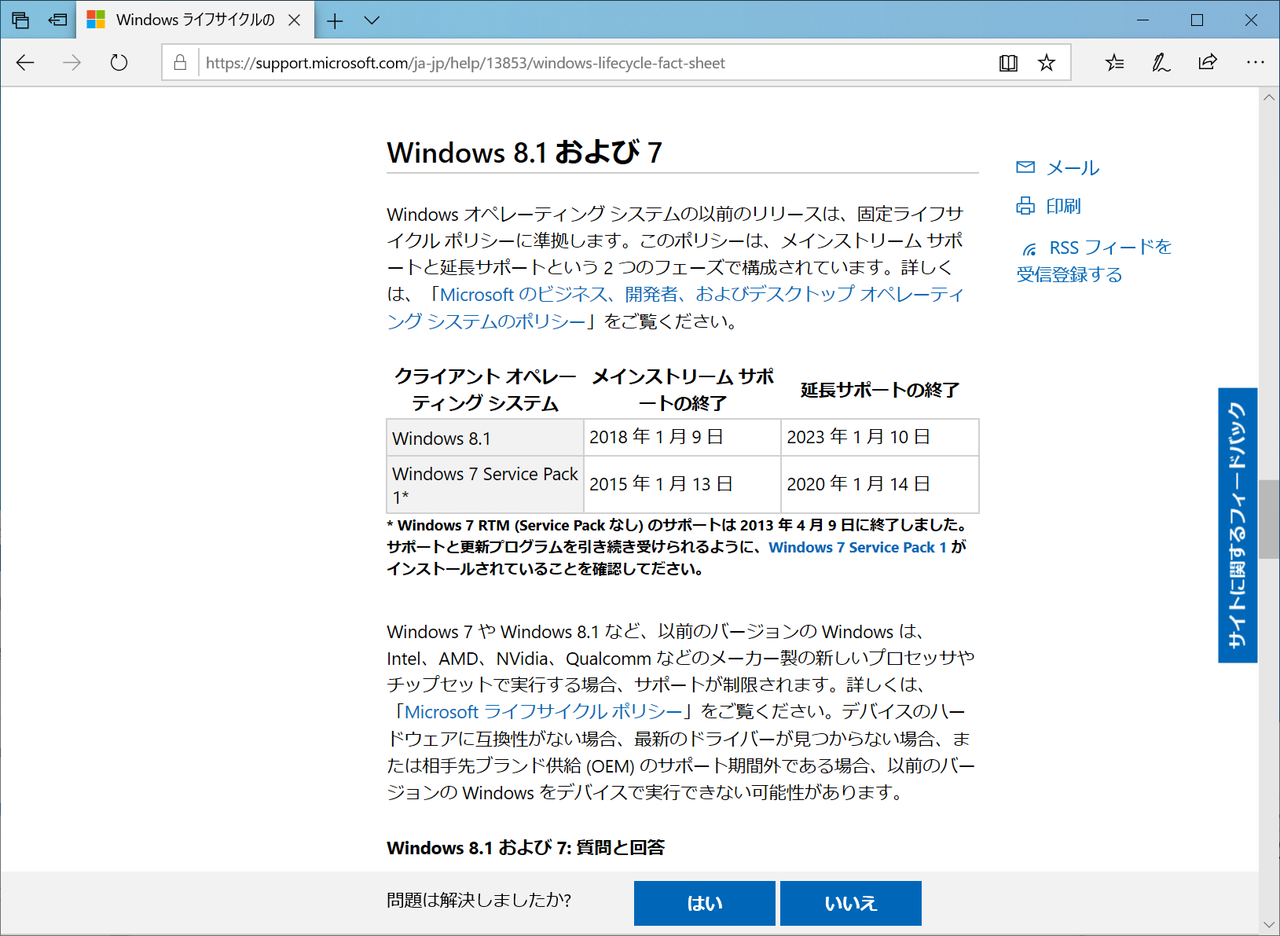This screenshot has width=1280, height=936.
Task: Go forward with the arrow button
Action: pyautogui.click(x=72, y=63)
